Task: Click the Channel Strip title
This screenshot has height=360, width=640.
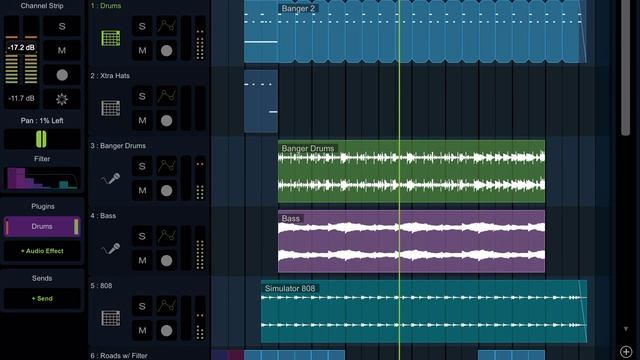Action: pyautogui.click(x=42, y=6)
